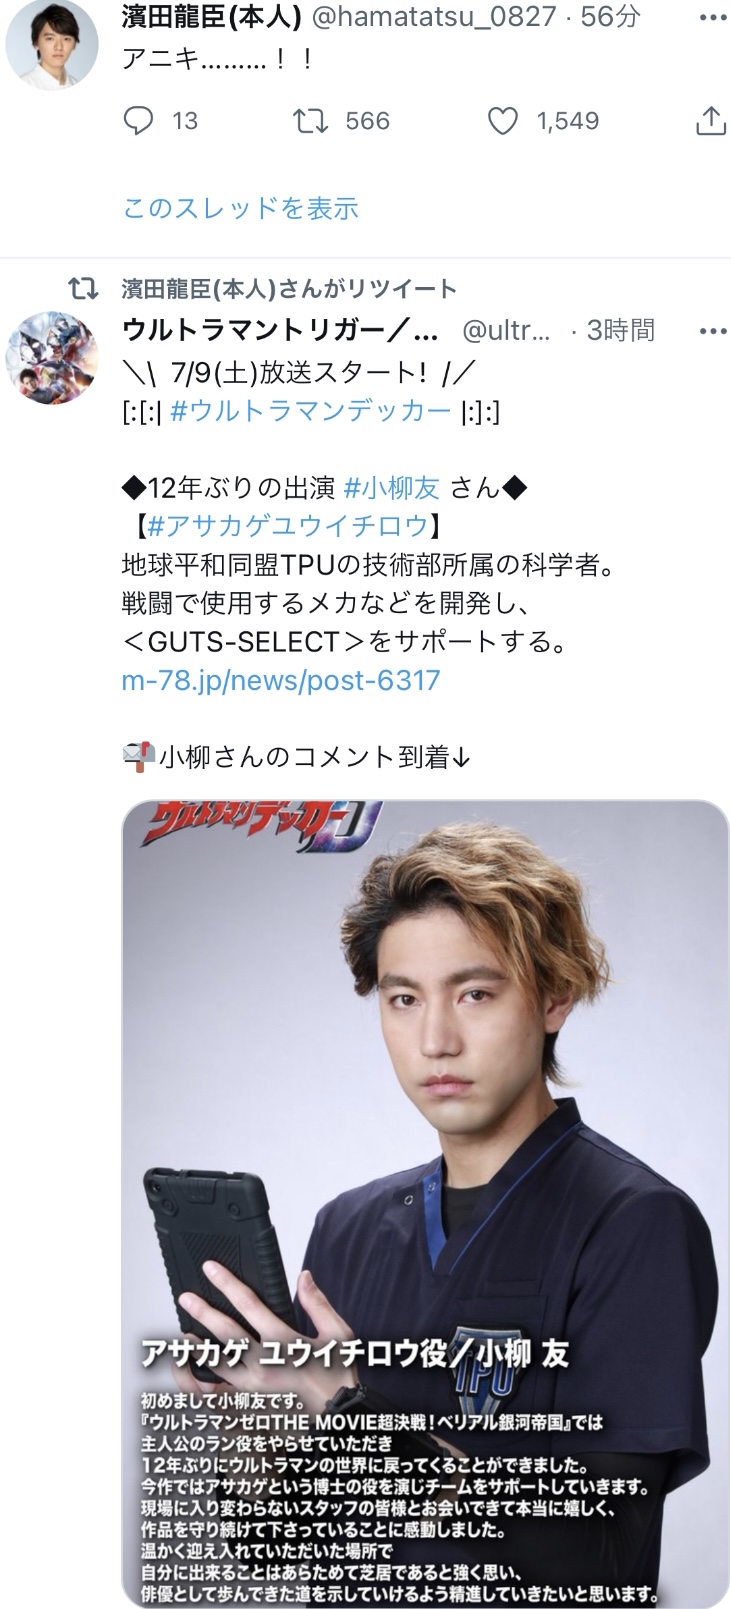Tap the retweet arrows icon showing 566
Viewport: 731px width, 1609px height.
(310, 121)
